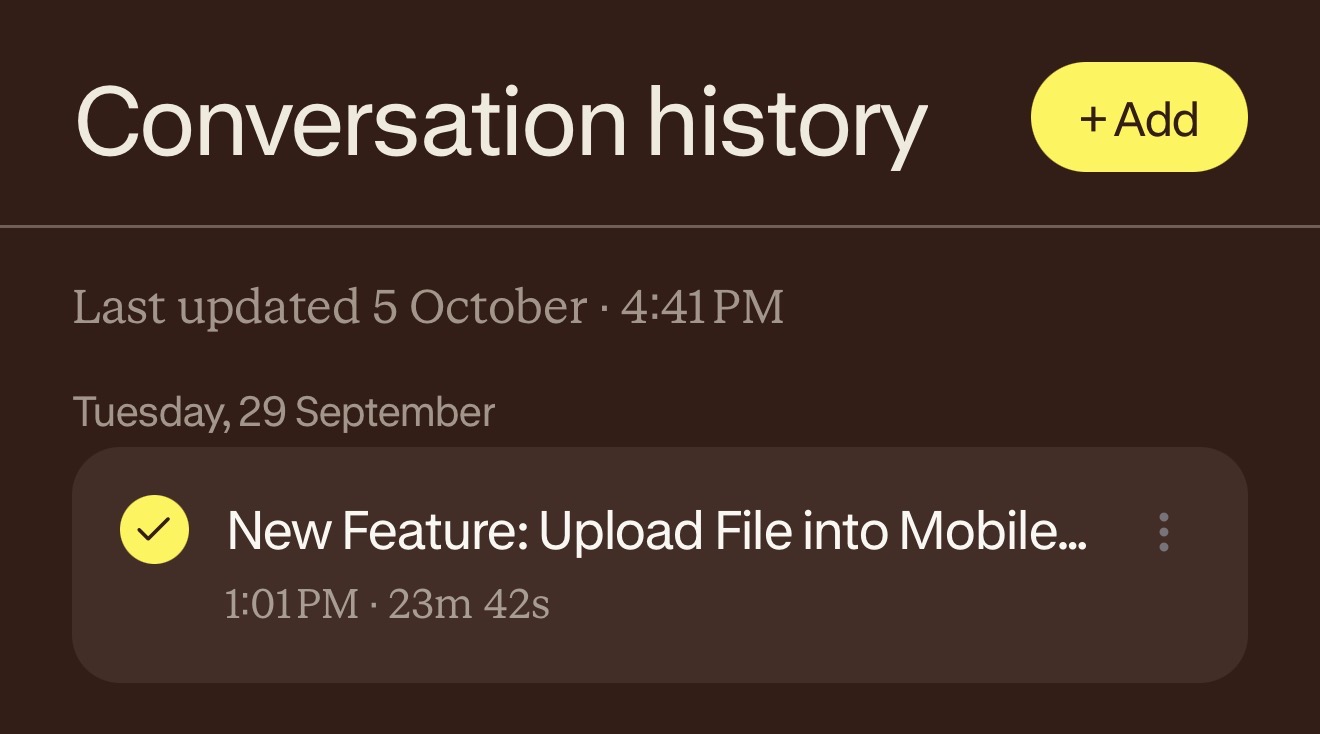Open the New Feature: Upload File conversation title
1320x734 pixels.
click(x=657, y=532)
